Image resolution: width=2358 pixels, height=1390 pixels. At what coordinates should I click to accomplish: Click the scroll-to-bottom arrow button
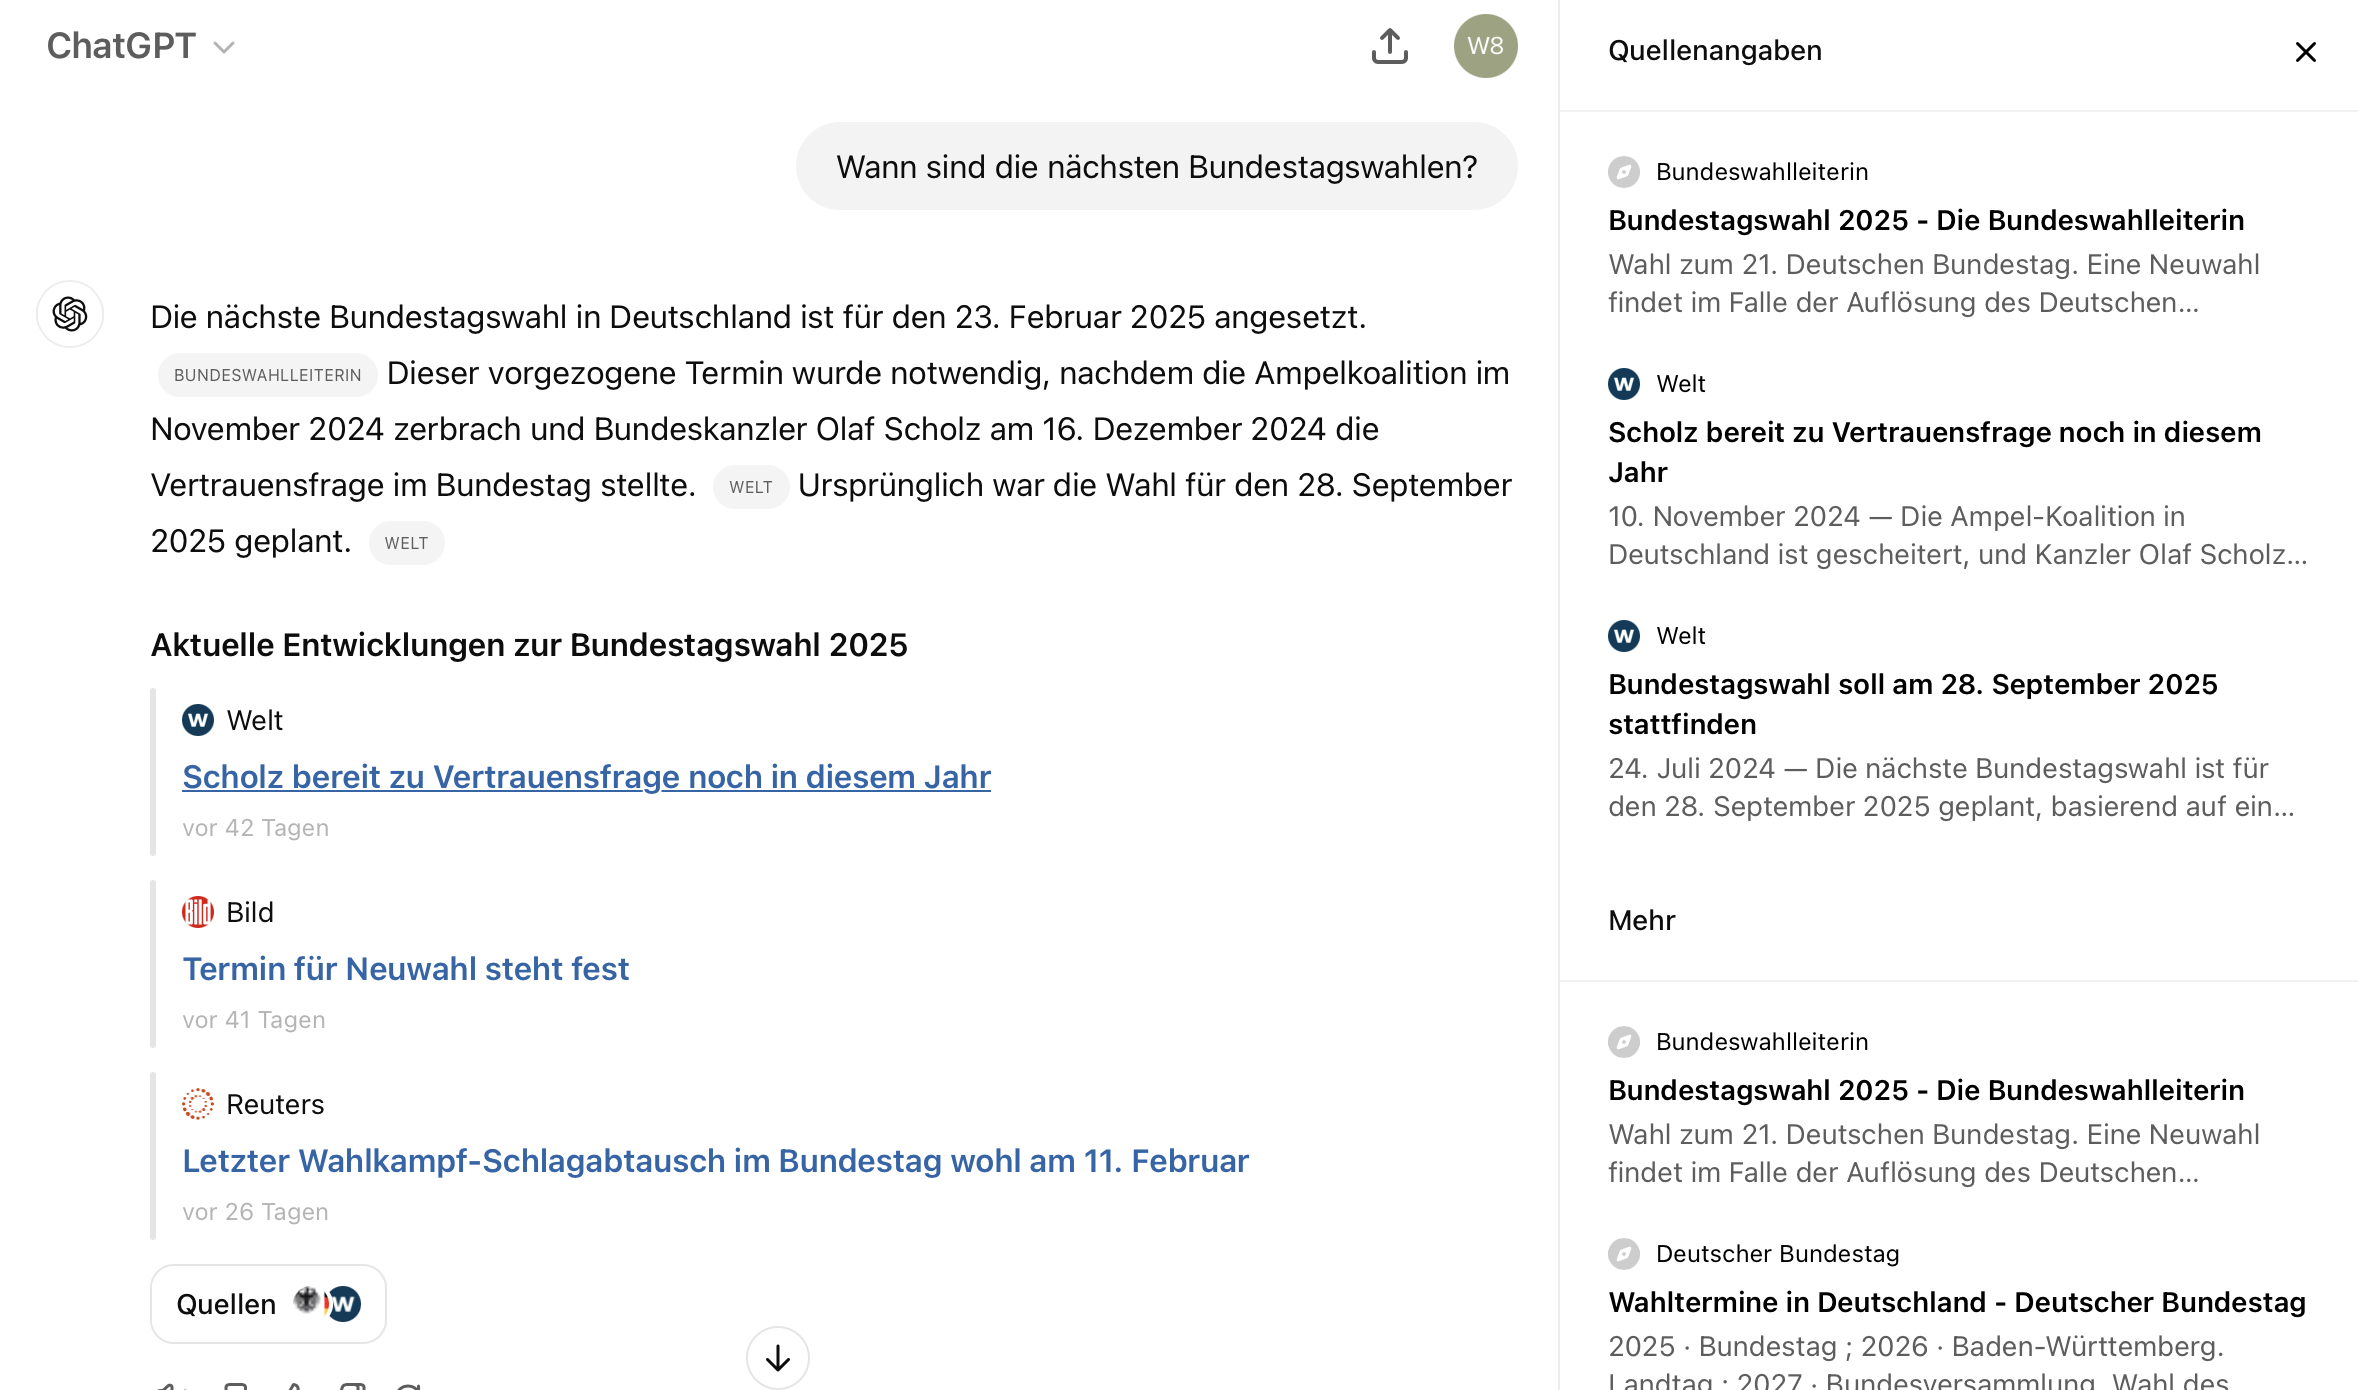pyautogui.click(x=777, y=1358)
